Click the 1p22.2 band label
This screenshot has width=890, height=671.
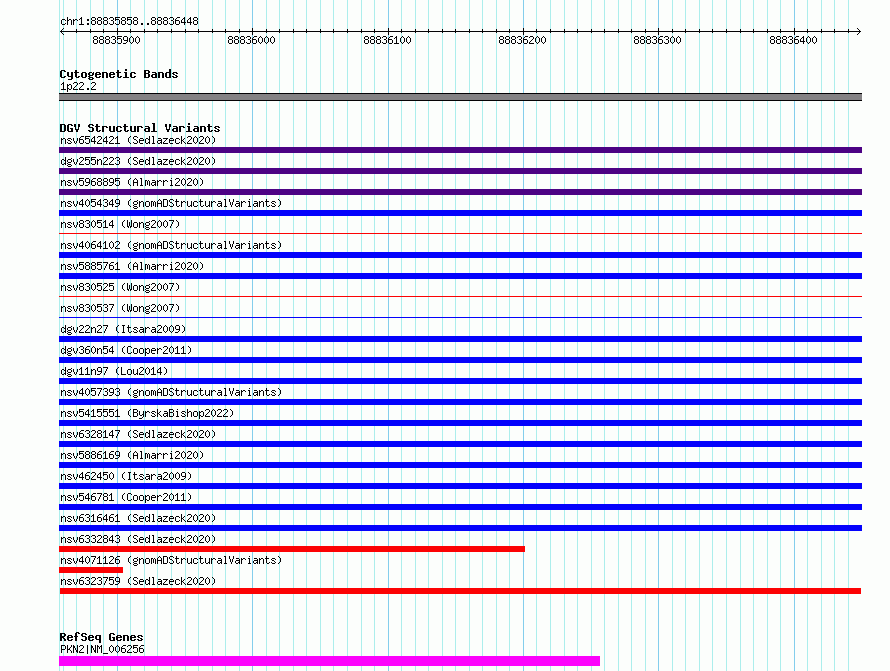78,87
